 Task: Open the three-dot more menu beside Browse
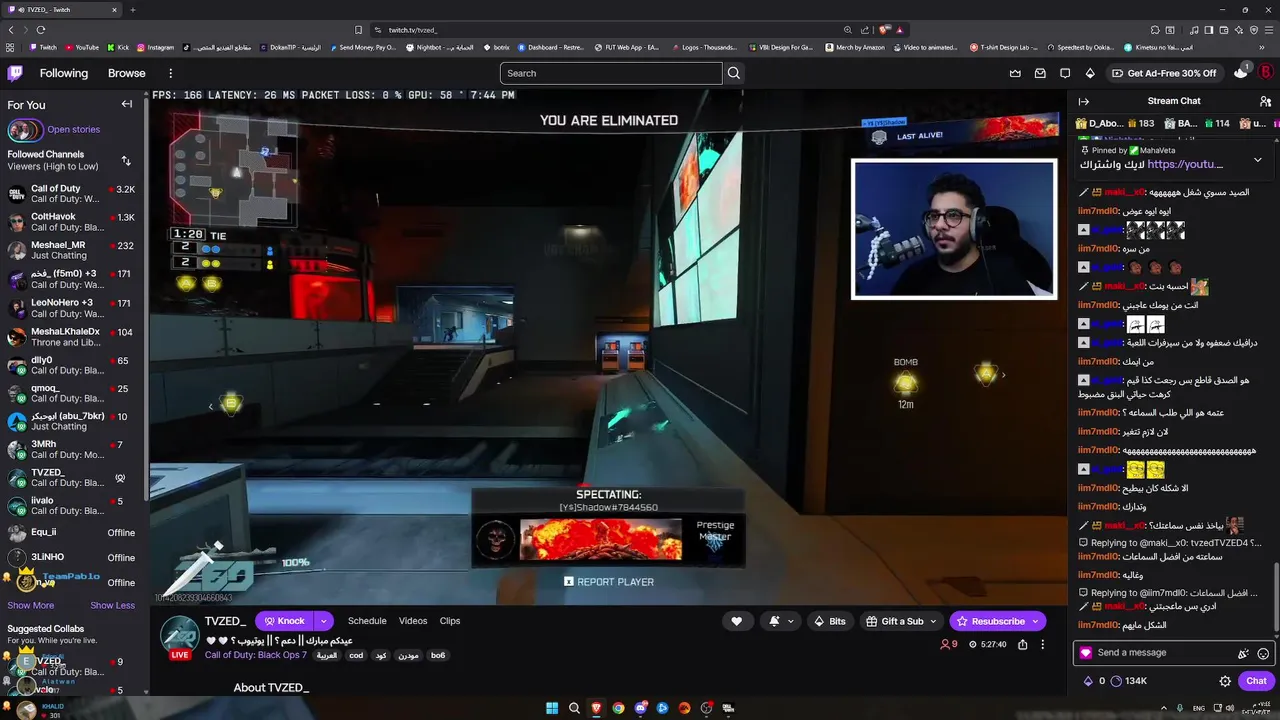[171, 73]
